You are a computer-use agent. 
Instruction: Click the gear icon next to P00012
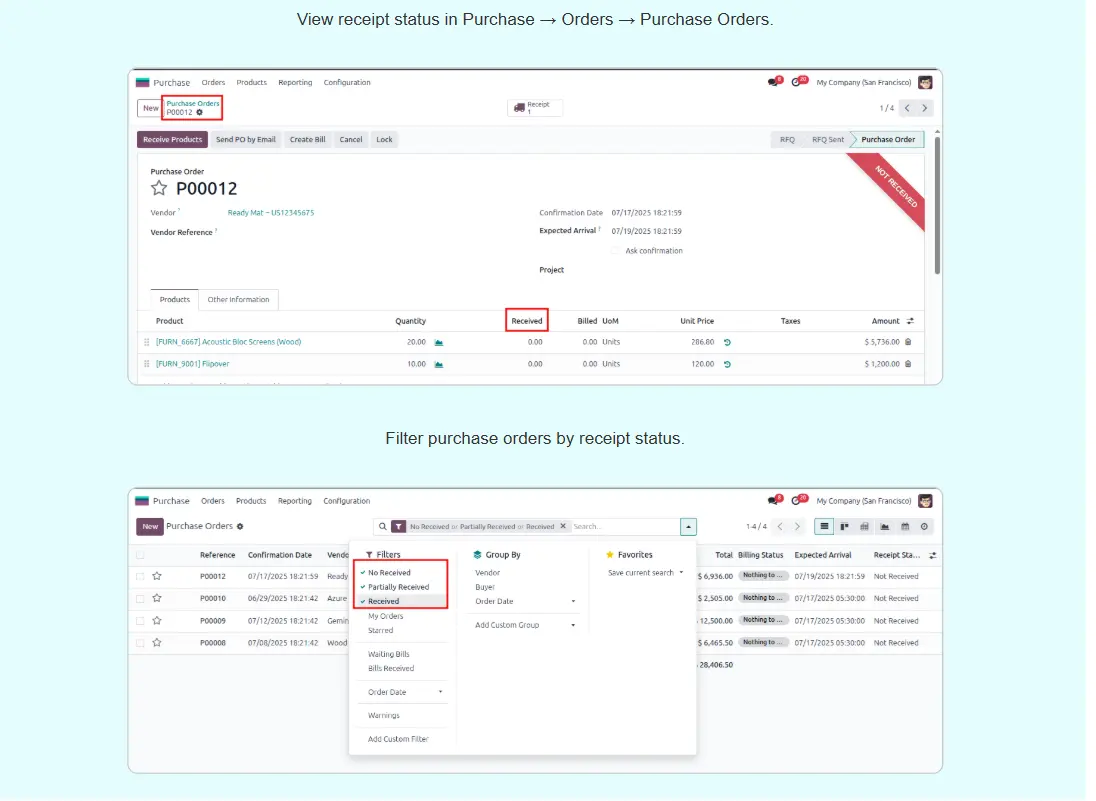[199, 112]
